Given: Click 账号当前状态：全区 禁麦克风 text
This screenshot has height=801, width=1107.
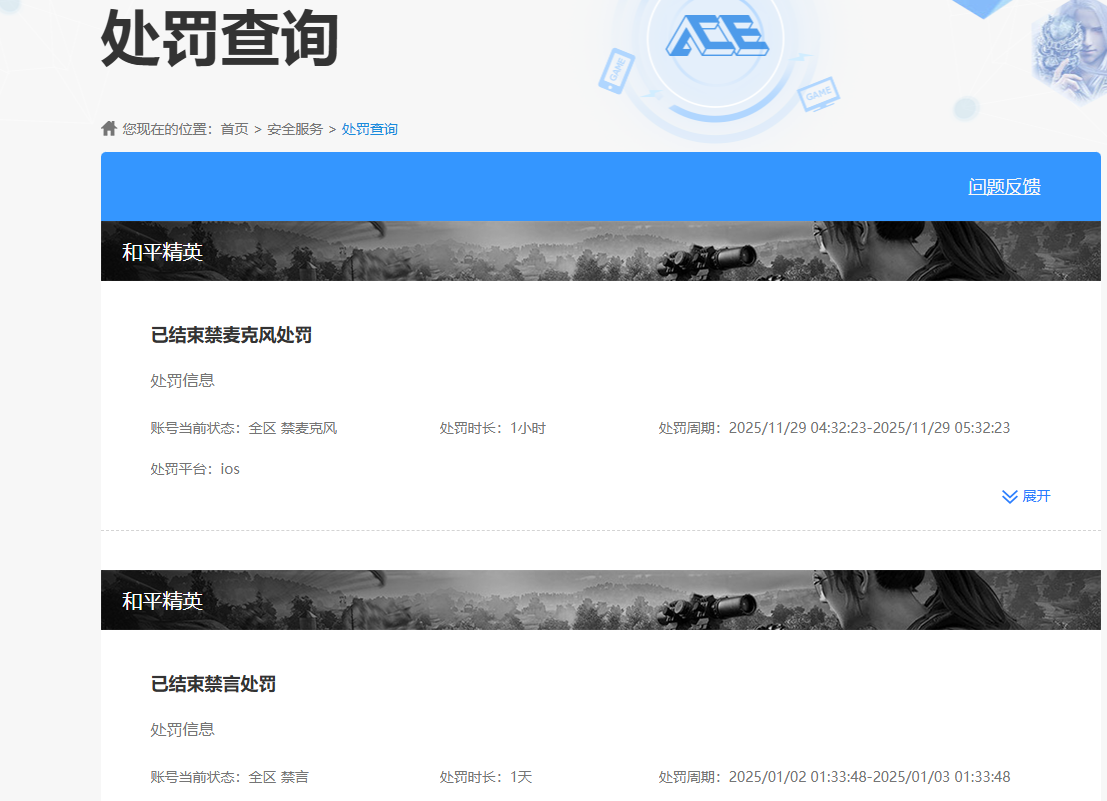Looking at the screenshot, I should pyautogui.click(x=244, y=428).
